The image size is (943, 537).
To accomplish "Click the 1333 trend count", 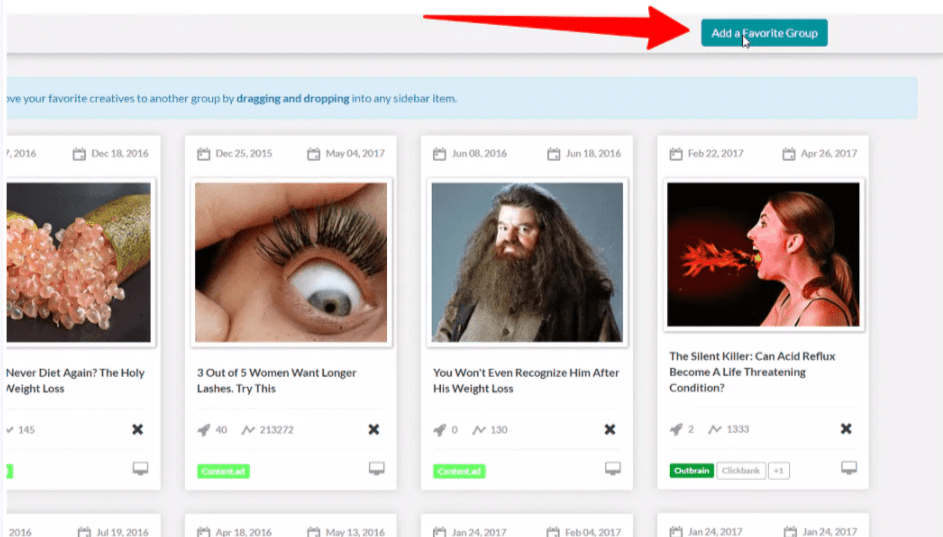I will pos(738,429).
